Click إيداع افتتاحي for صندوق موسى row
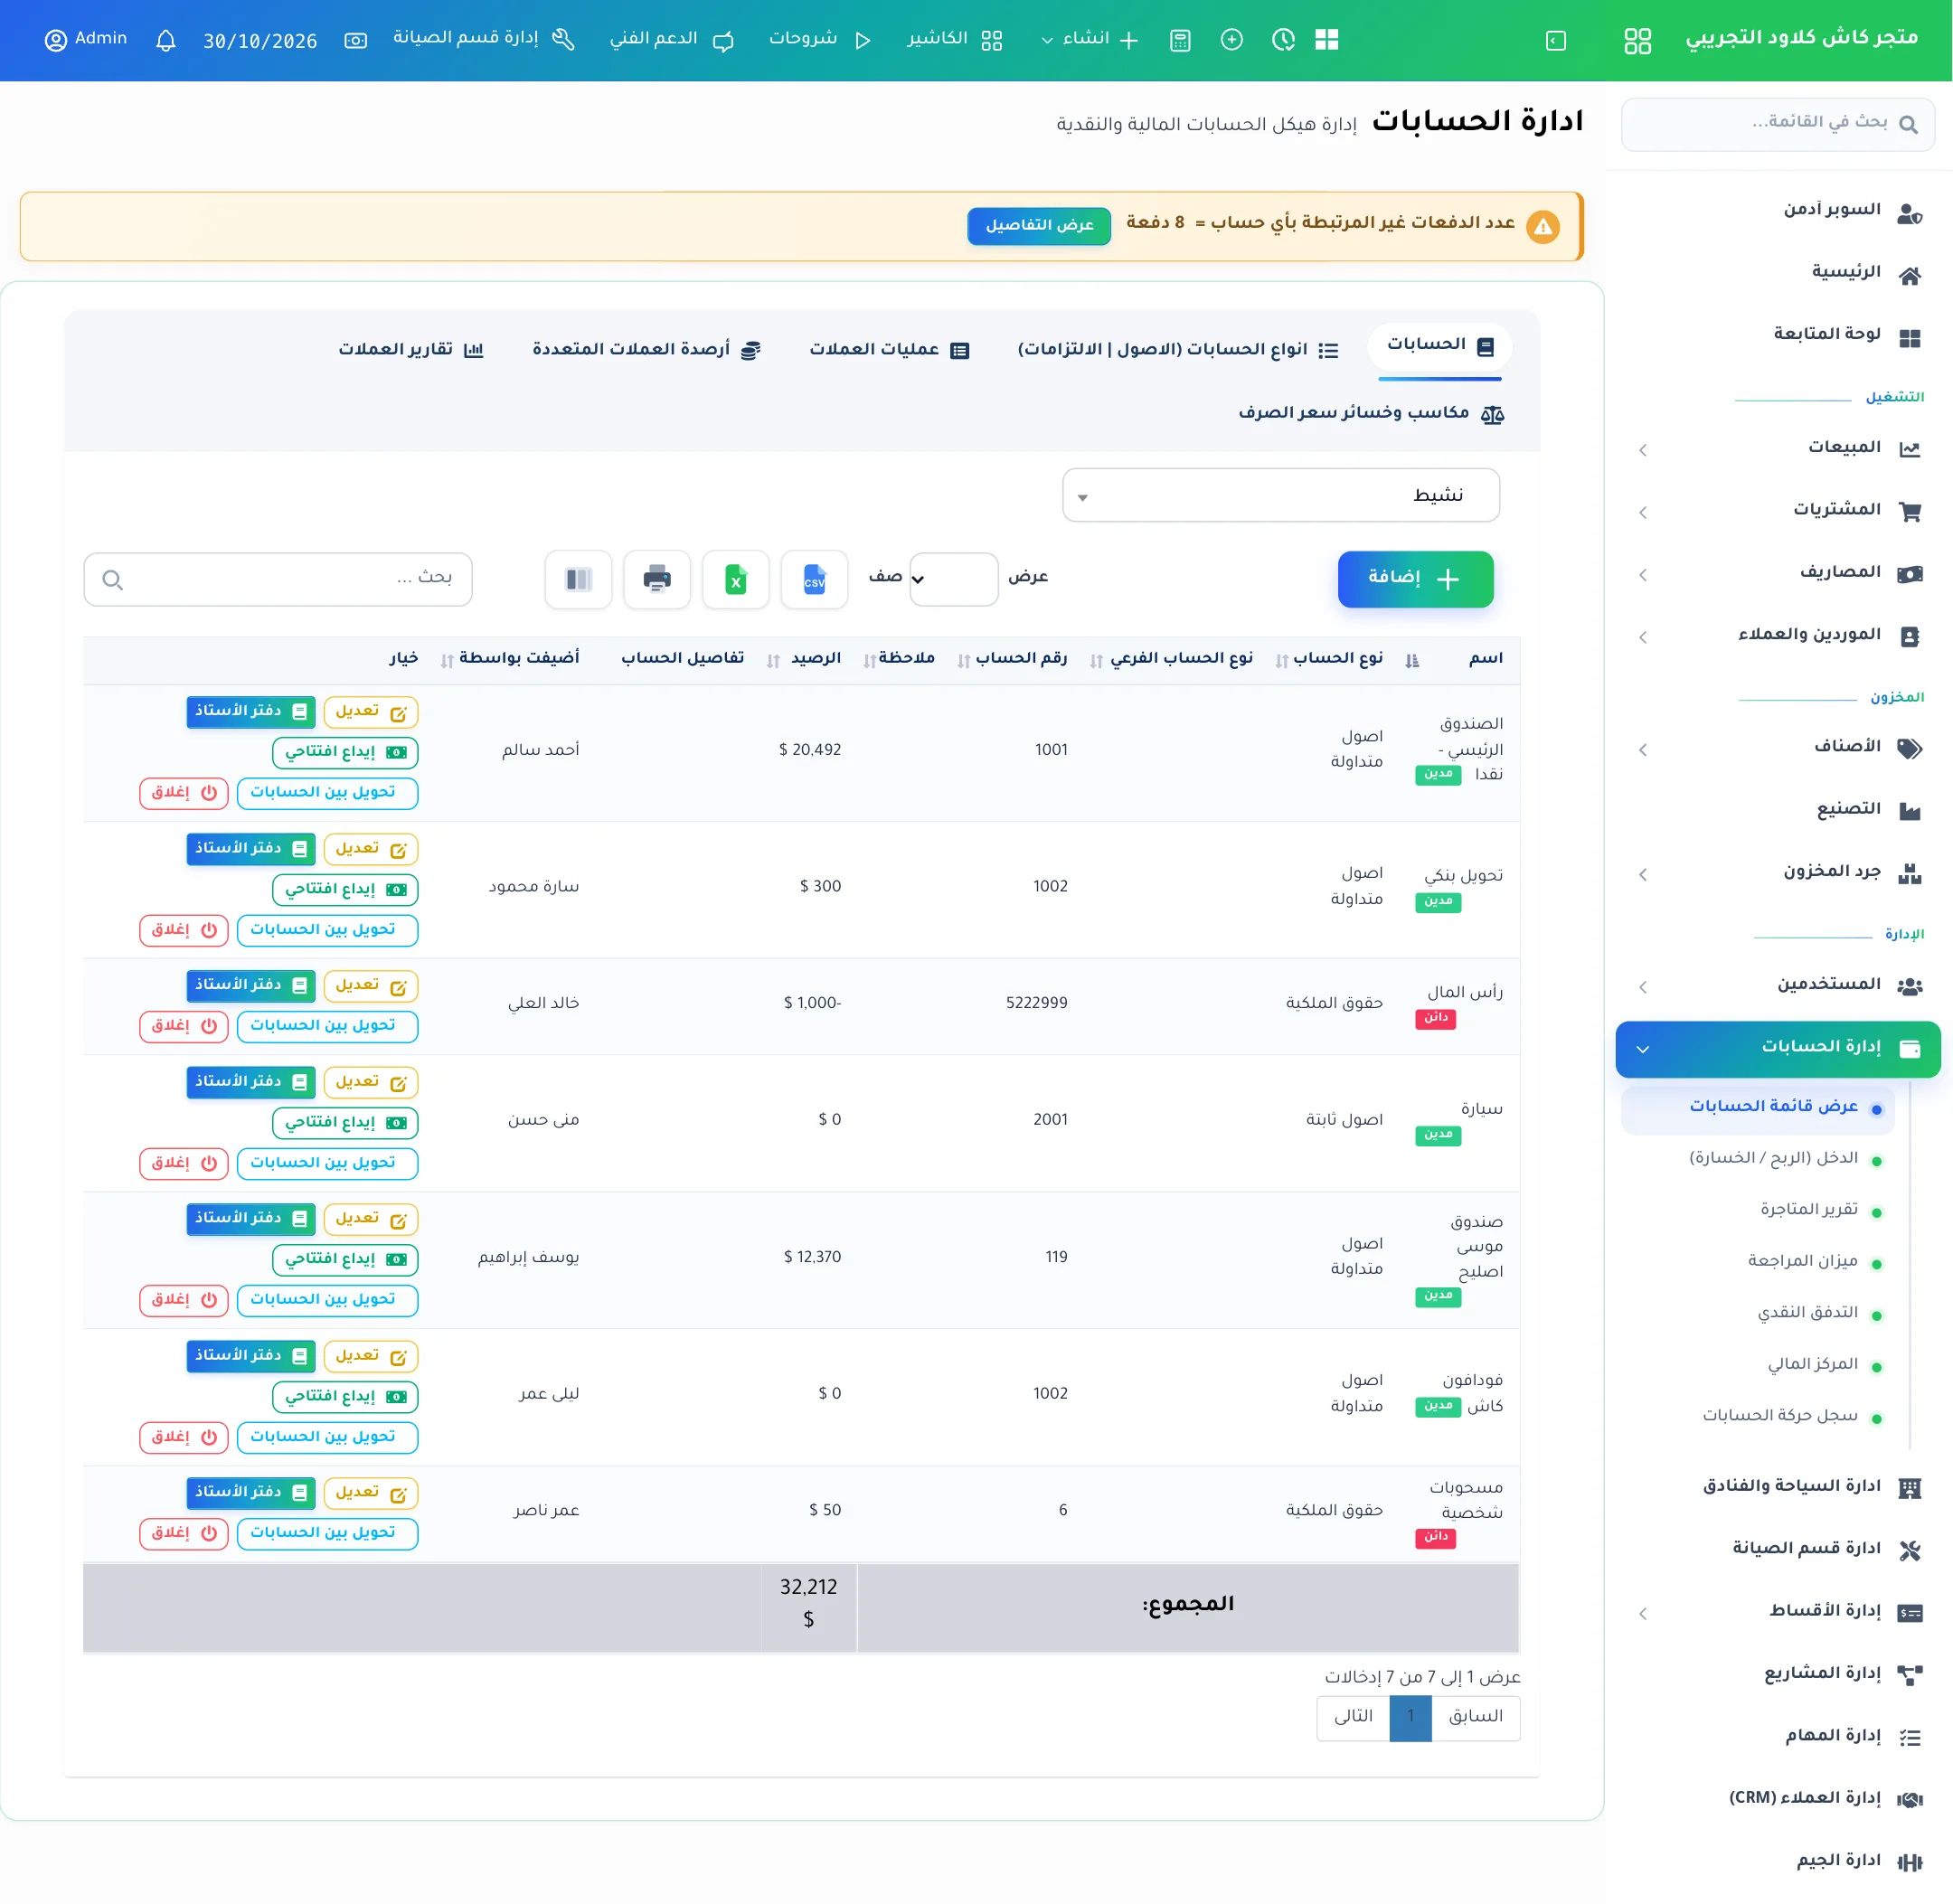This screenshot has width=1953, height=1904. click(x=345, y=1260)
